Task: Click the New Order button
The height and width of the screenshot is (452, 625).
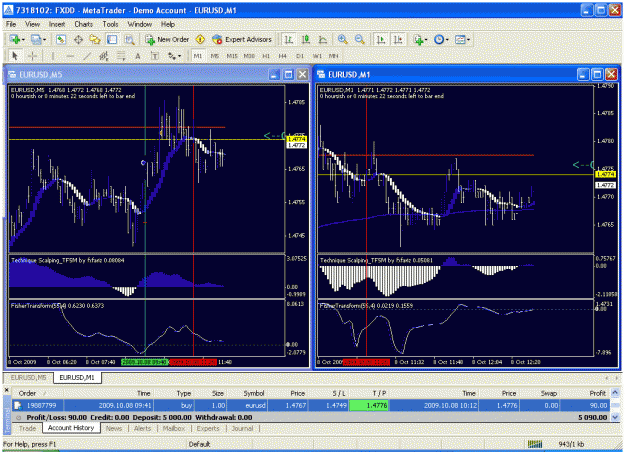Action: pyautogui.click(x=167, y=39)
